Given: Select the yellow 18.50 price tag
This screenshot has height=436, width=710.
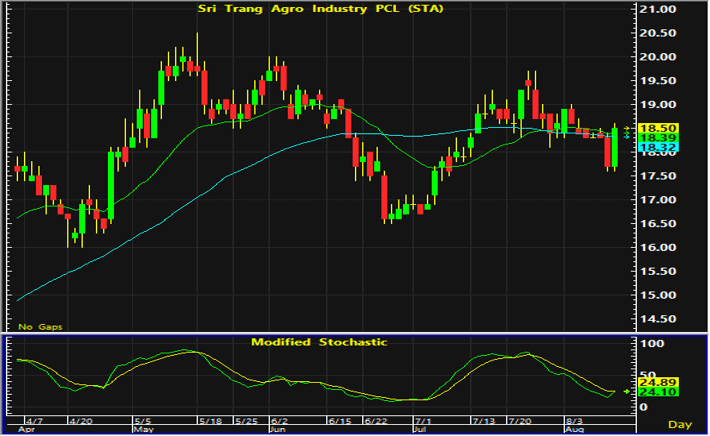Looking at the screenshot, I should pos(657,128).
